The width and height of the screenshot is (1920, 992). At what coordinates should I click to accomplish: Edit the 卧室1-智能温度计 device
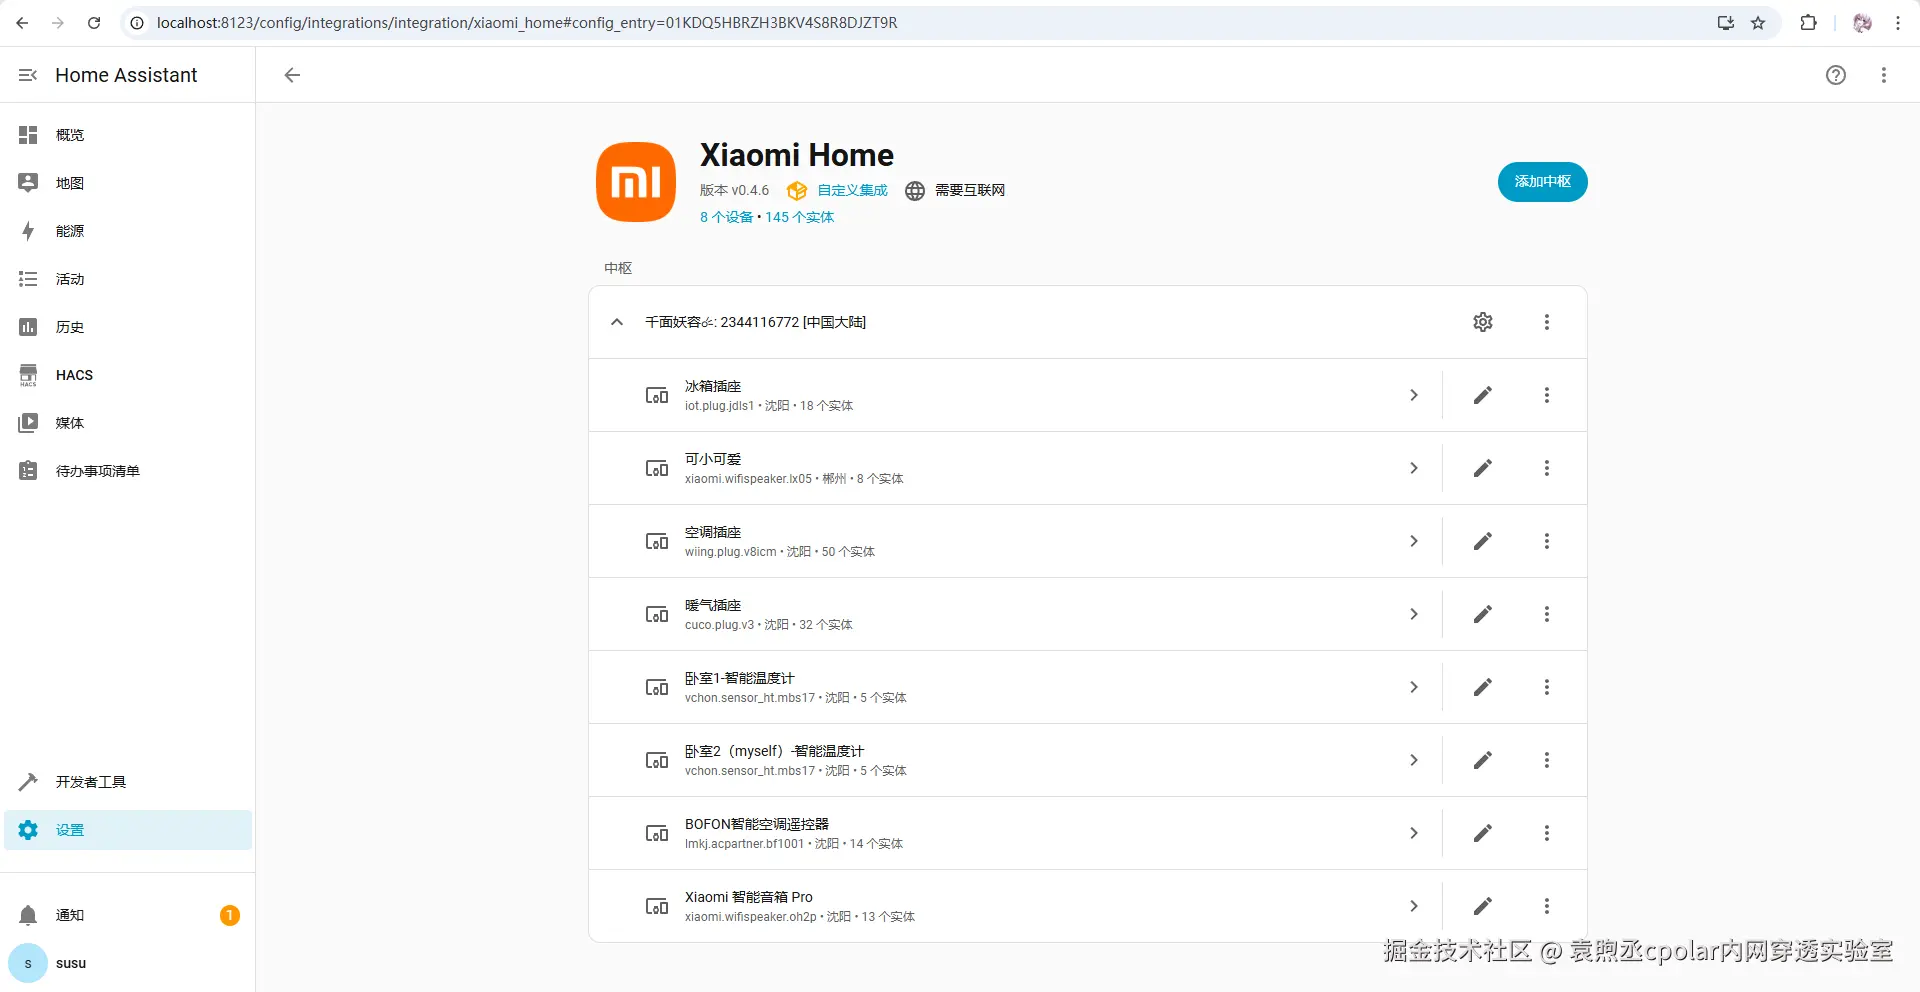(x=1483, y=687)
